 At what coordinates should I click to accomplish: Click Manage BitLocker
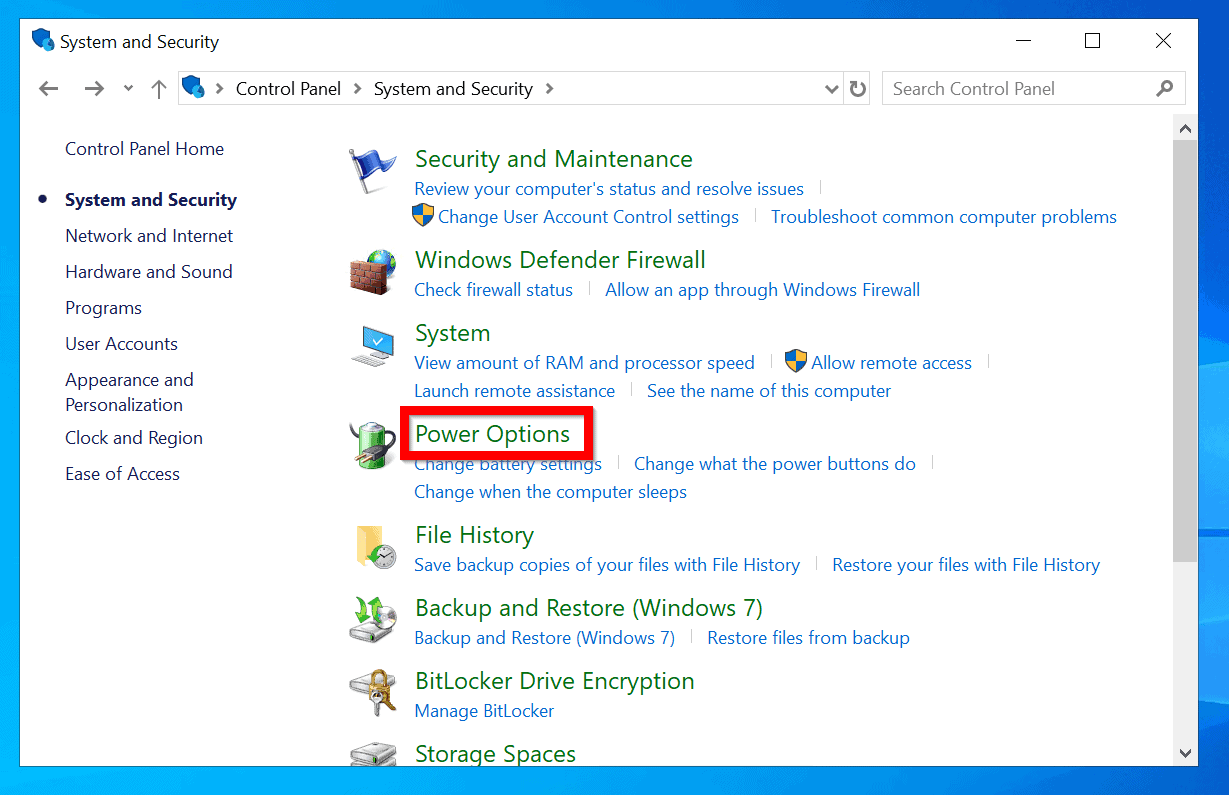click(x=484, y=711)
